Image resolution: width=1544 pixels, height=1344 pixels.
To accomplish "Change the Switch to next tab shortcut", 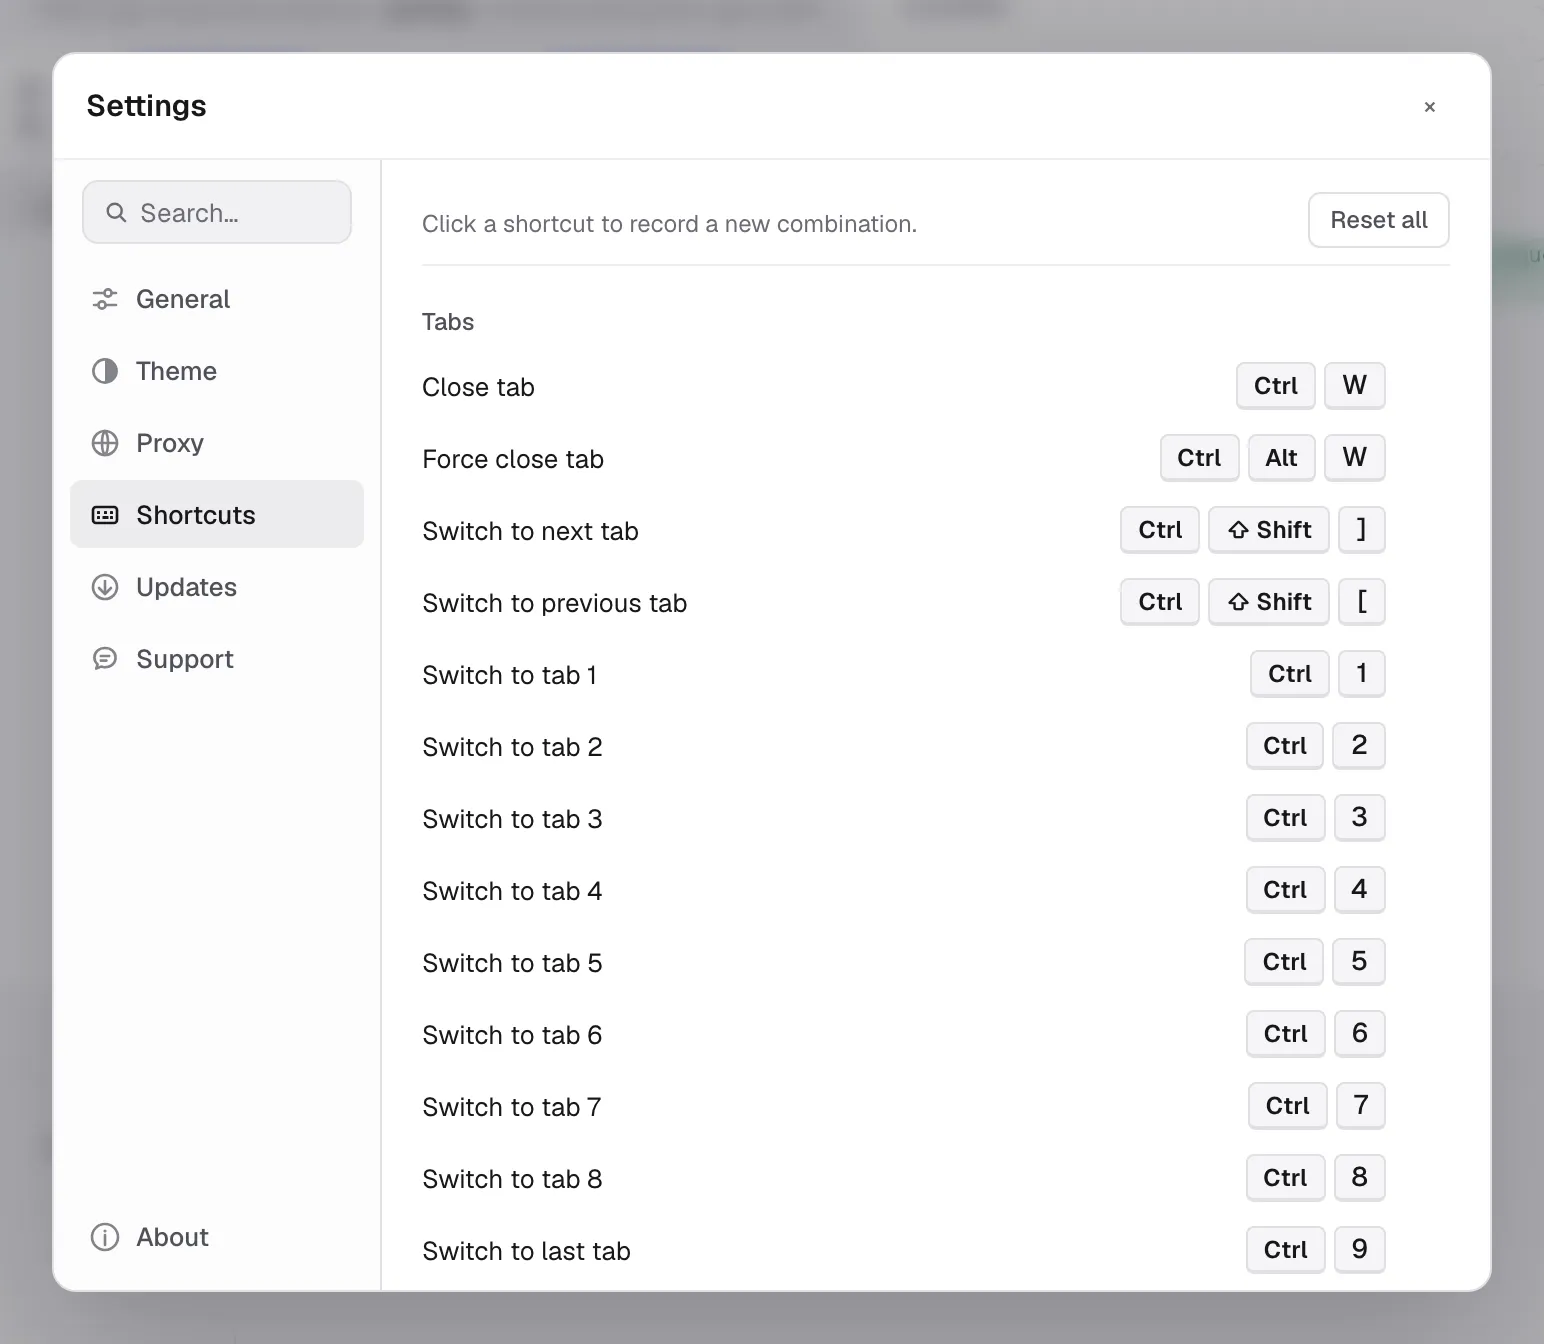I will point(1253,530).
